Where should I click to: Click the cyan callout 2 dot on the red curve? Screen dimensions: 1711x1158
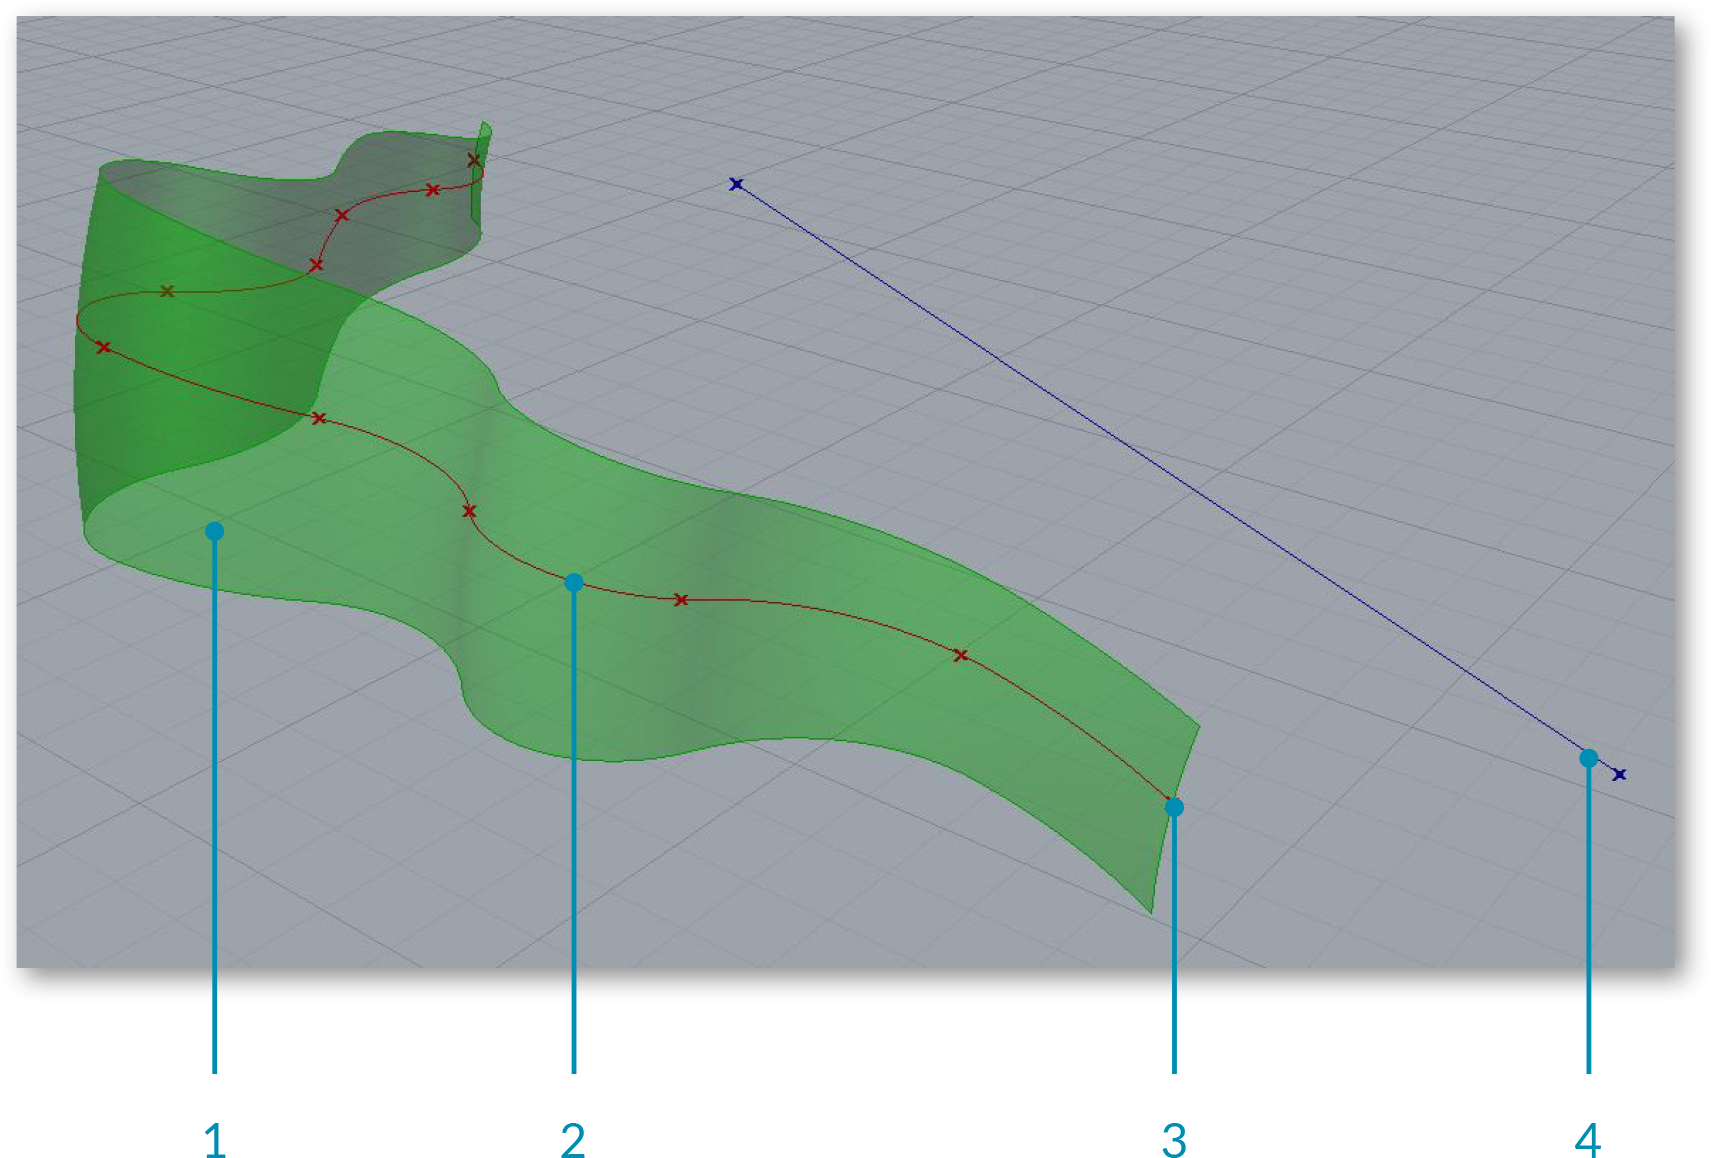pos(573,582)
